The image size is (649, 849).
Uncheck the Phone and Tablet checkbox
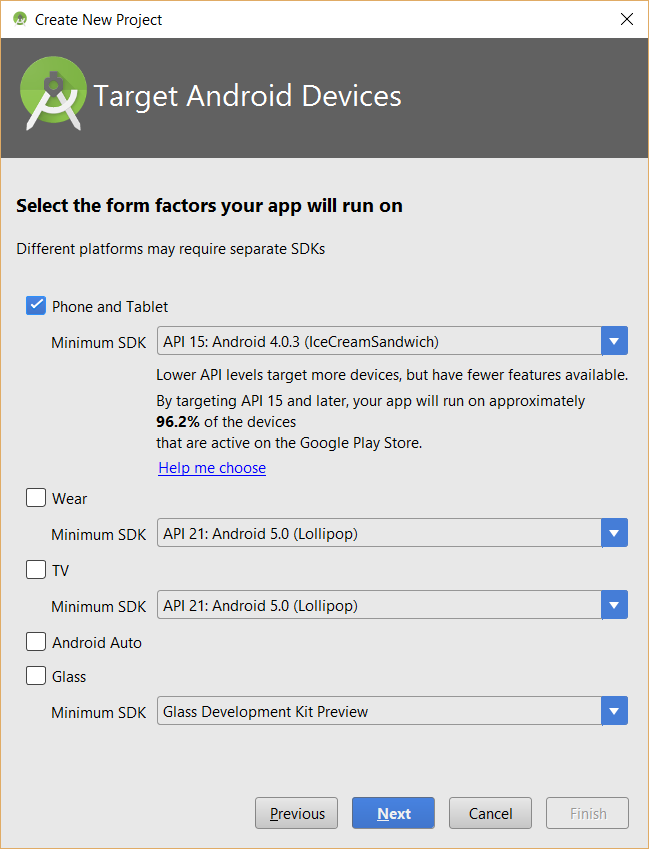click(x=36, y=306)
